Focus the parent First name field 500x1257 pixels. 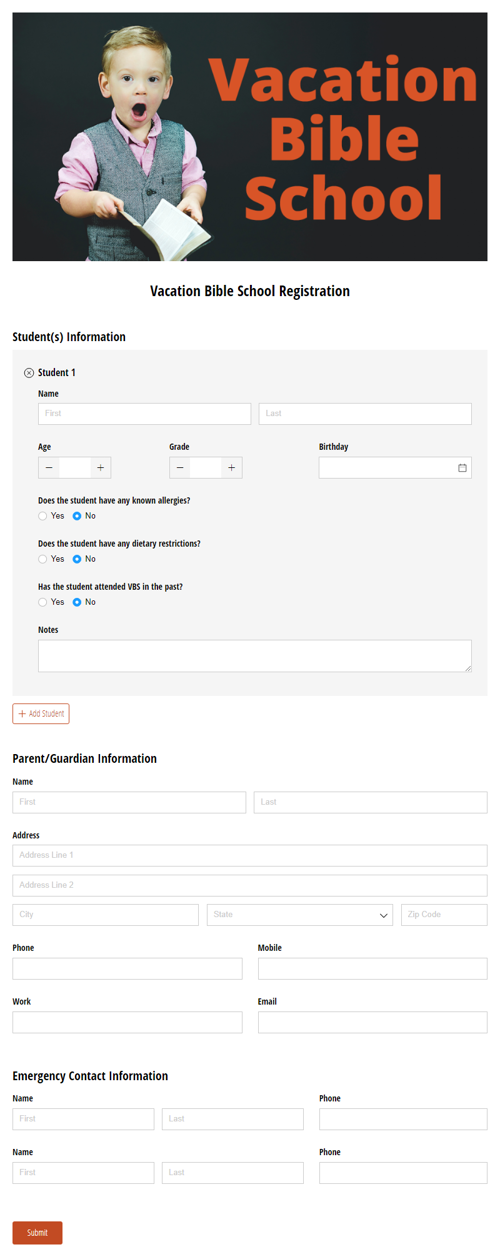click(x=129, y=802)
